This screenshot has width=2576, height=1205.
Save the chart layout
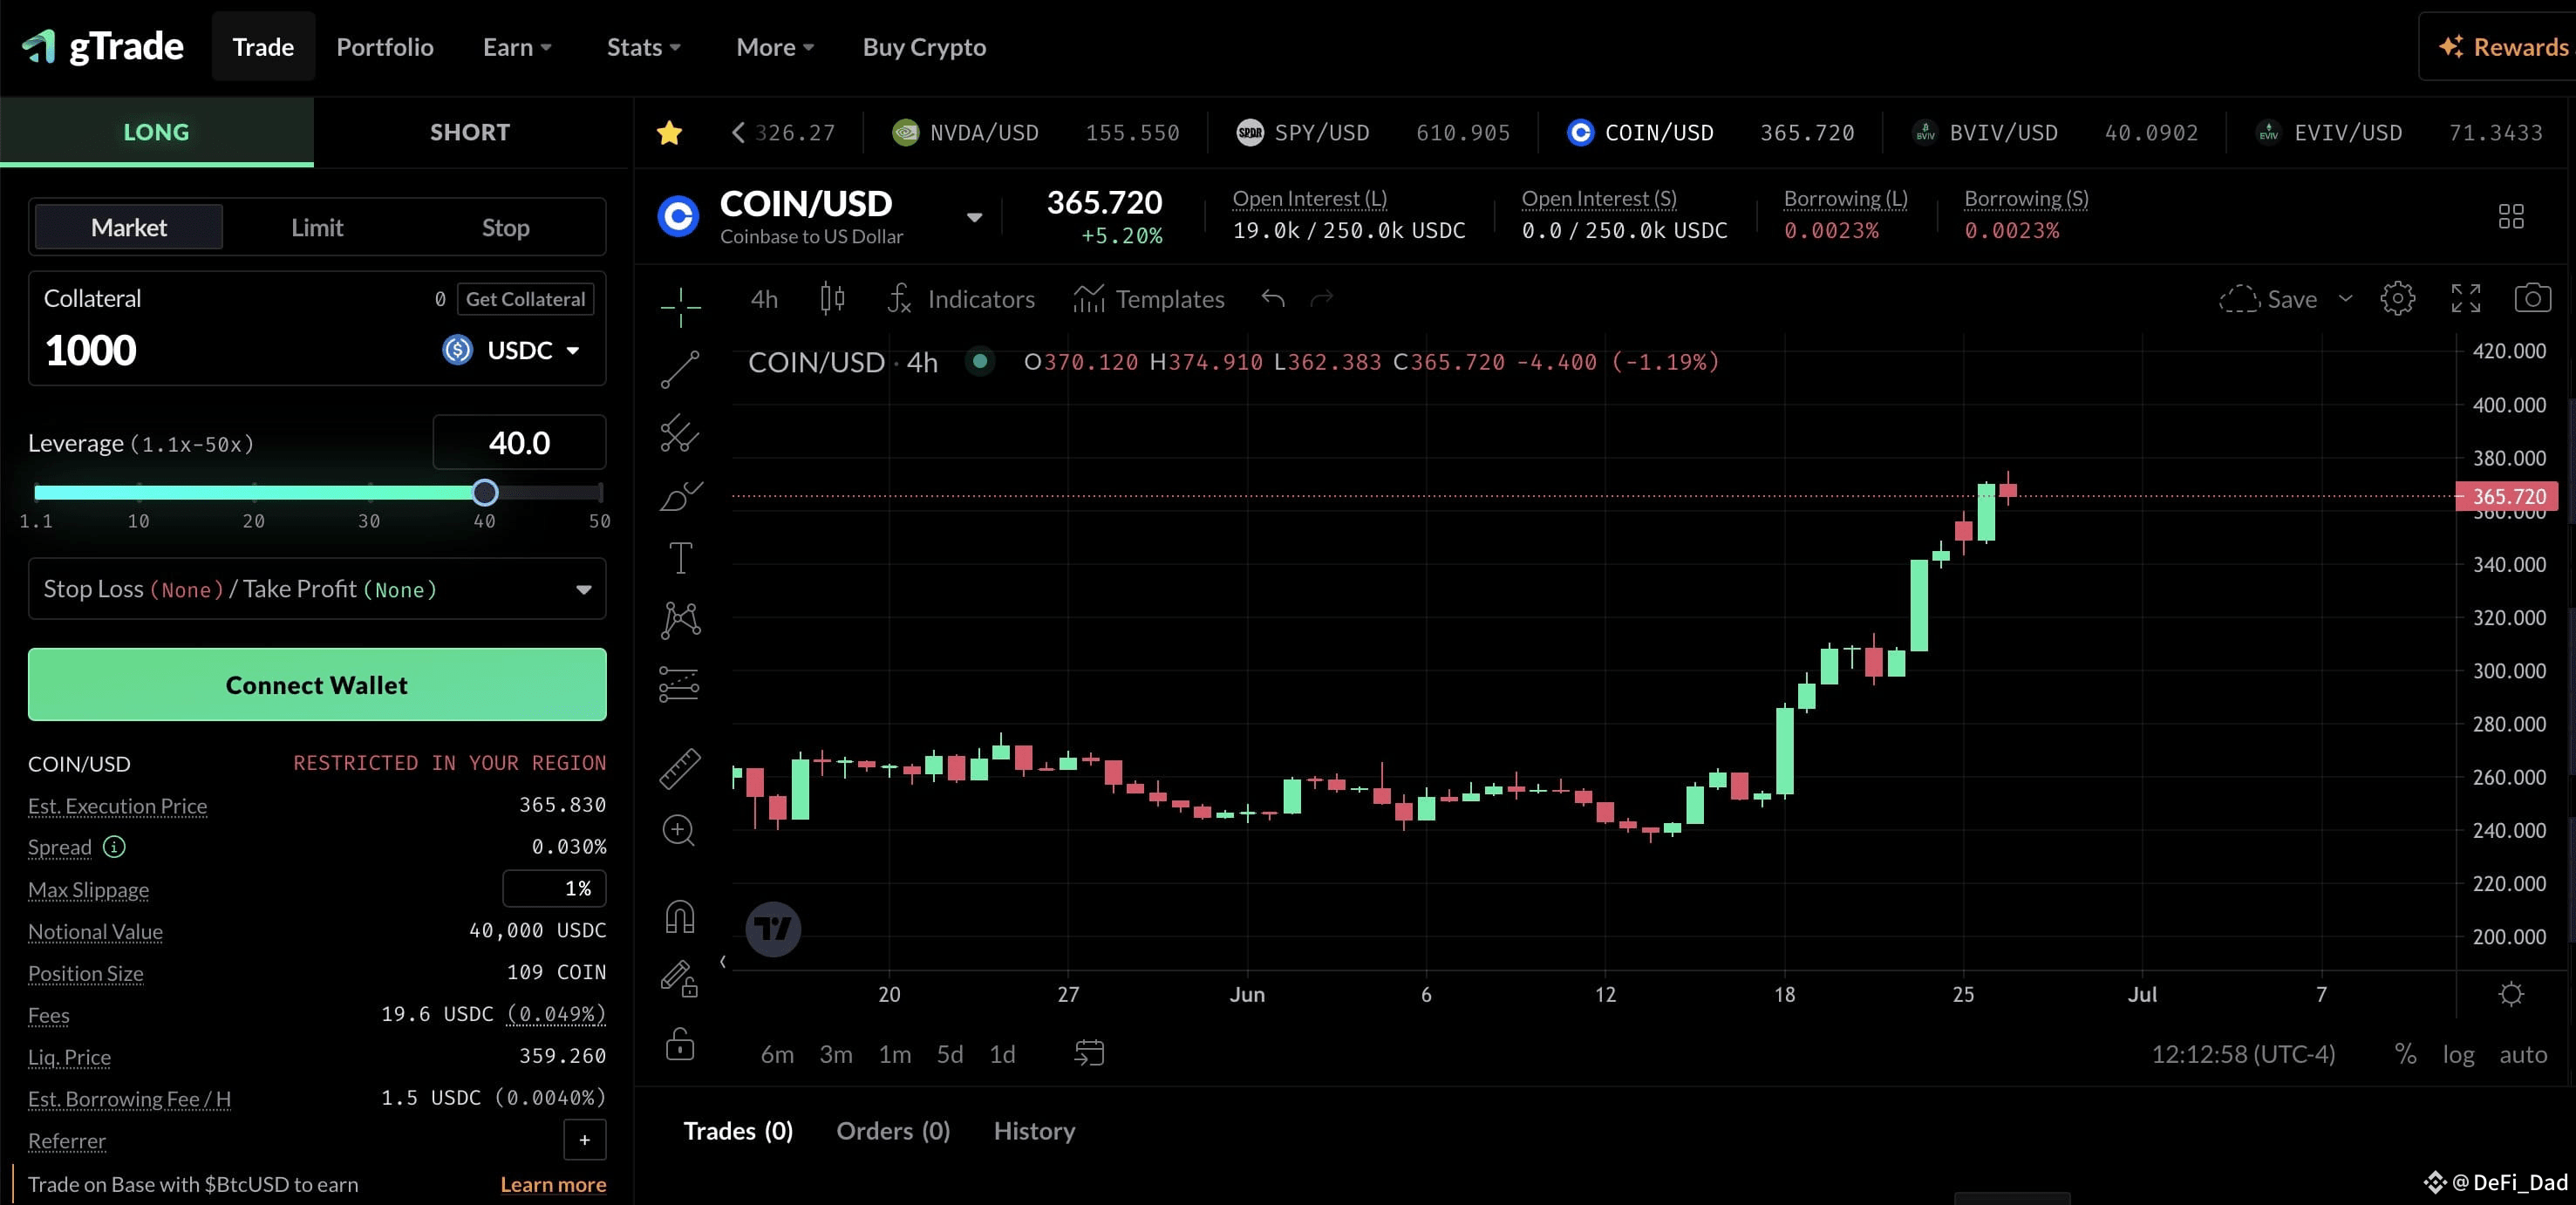click(x=2268, y=298)
